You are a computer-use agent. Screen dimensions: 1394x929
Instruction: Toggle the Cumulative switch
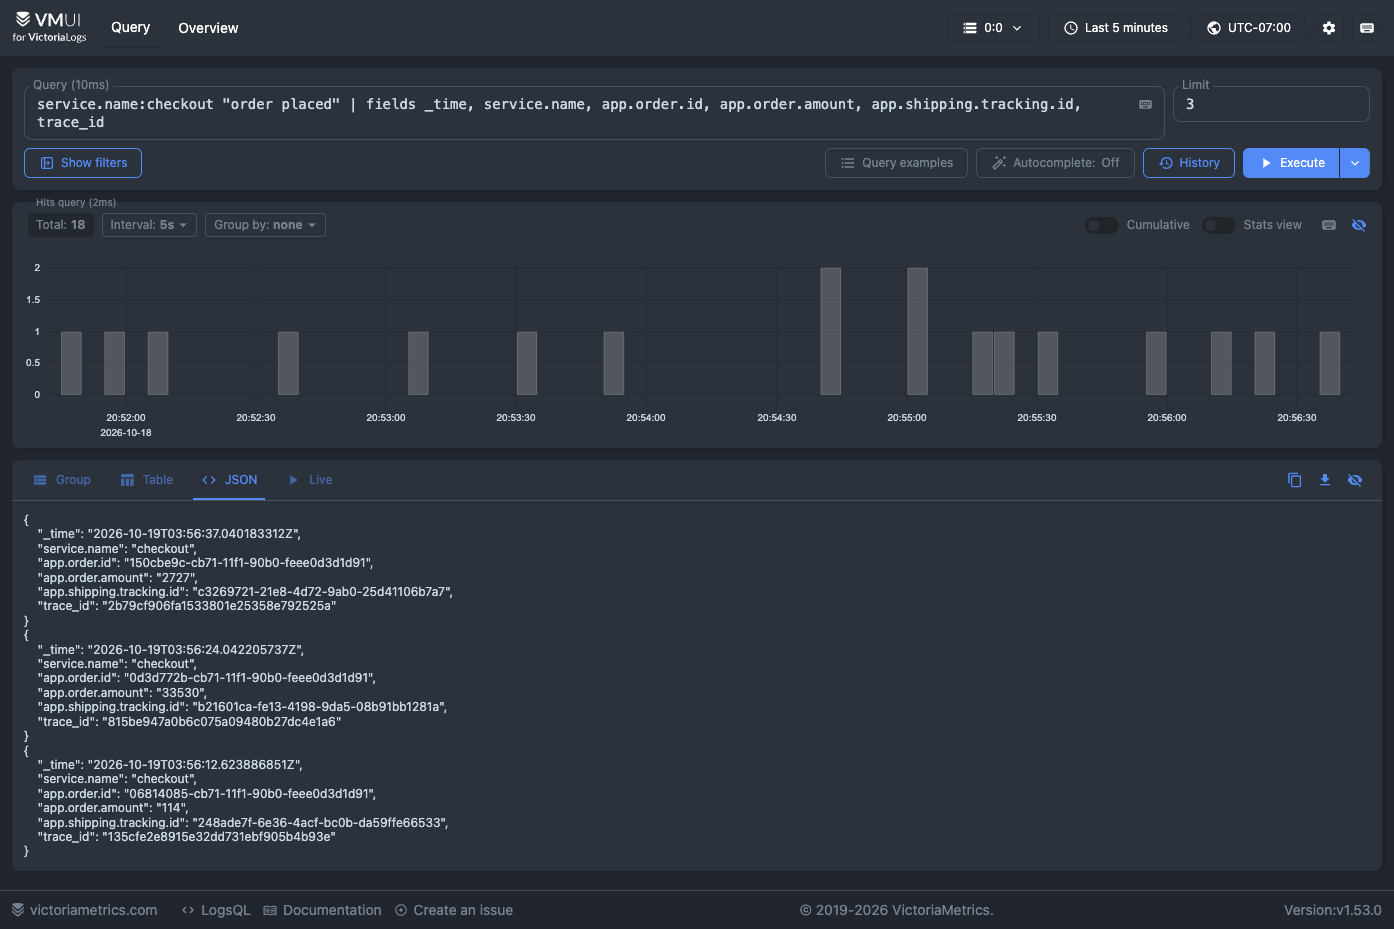tap(1102, 225)
